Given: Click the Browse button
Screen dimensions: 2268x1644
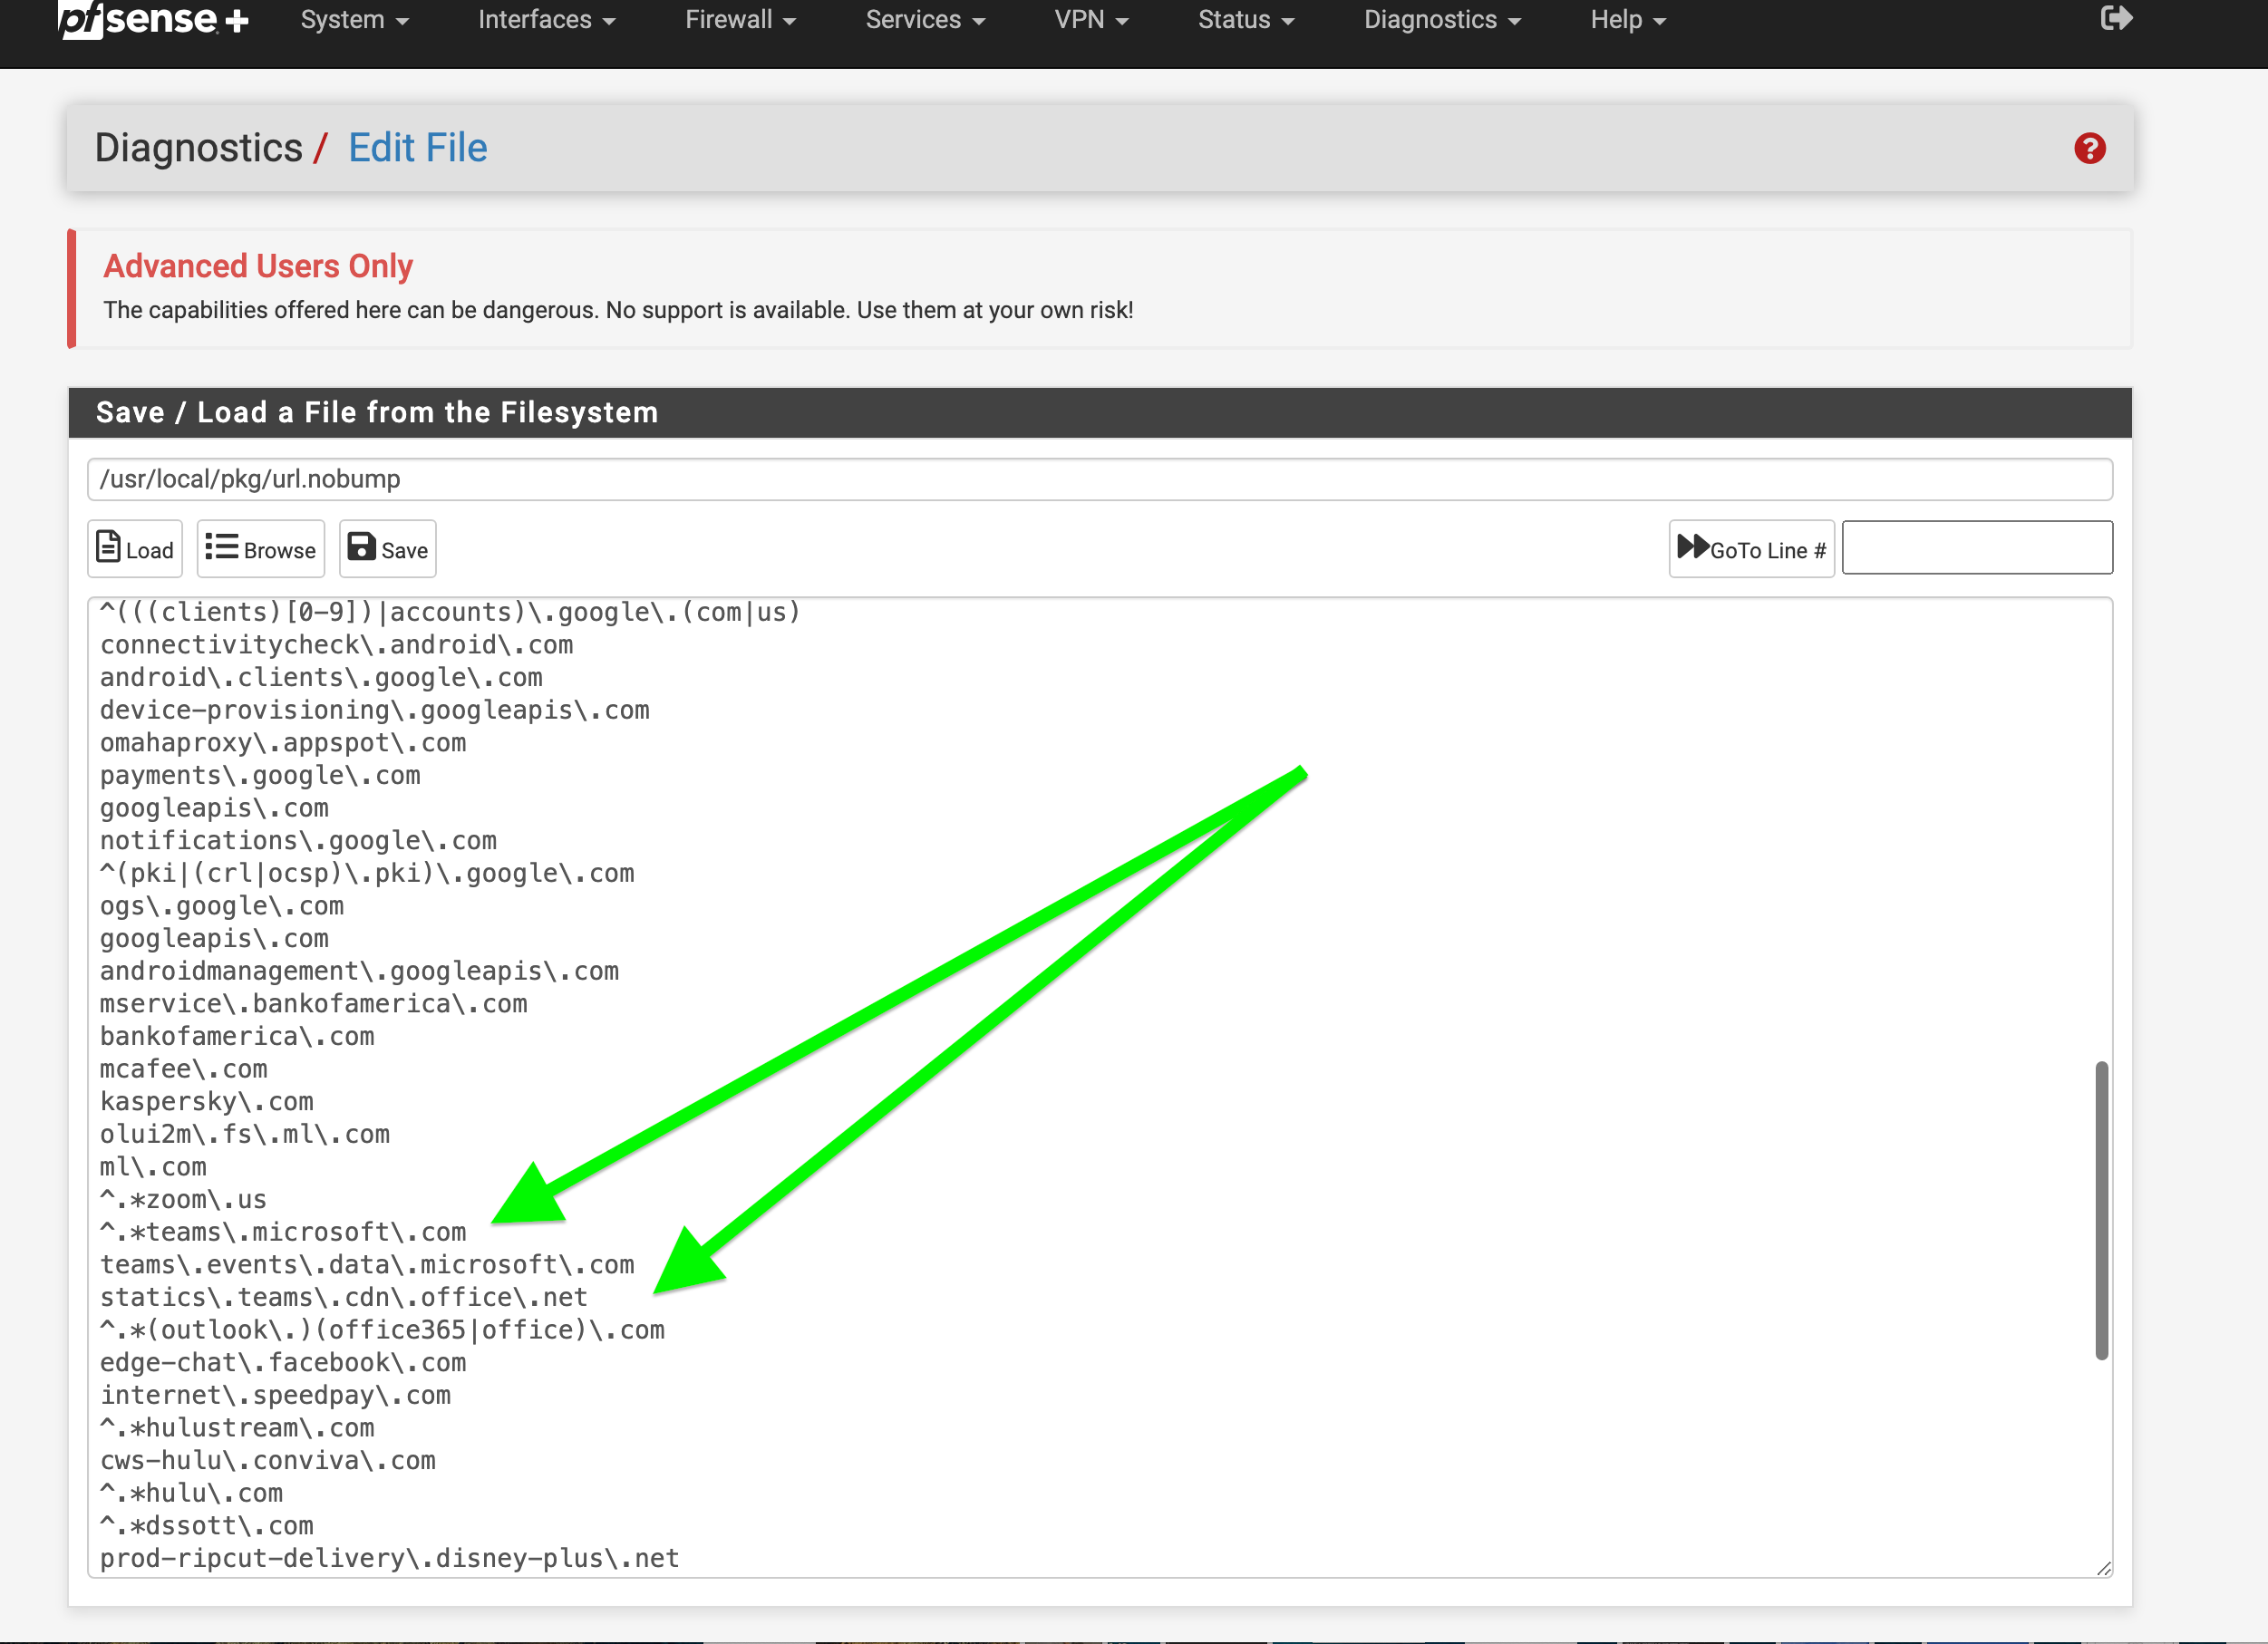Looking at the screenshot, I should tap(261, 549).
